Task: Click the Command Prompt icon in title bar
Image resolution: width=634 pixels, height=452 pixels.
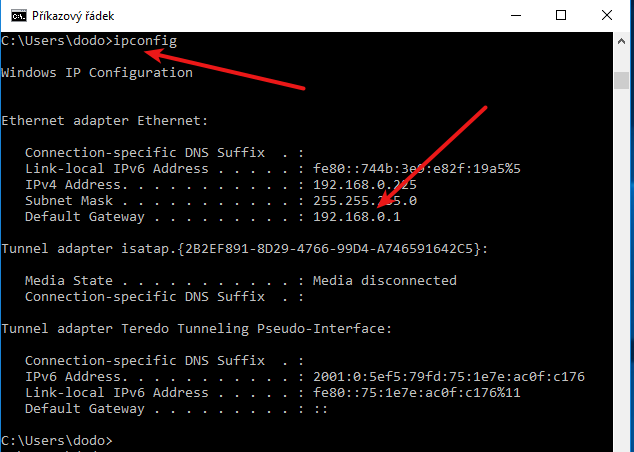Action: [12, 16]
